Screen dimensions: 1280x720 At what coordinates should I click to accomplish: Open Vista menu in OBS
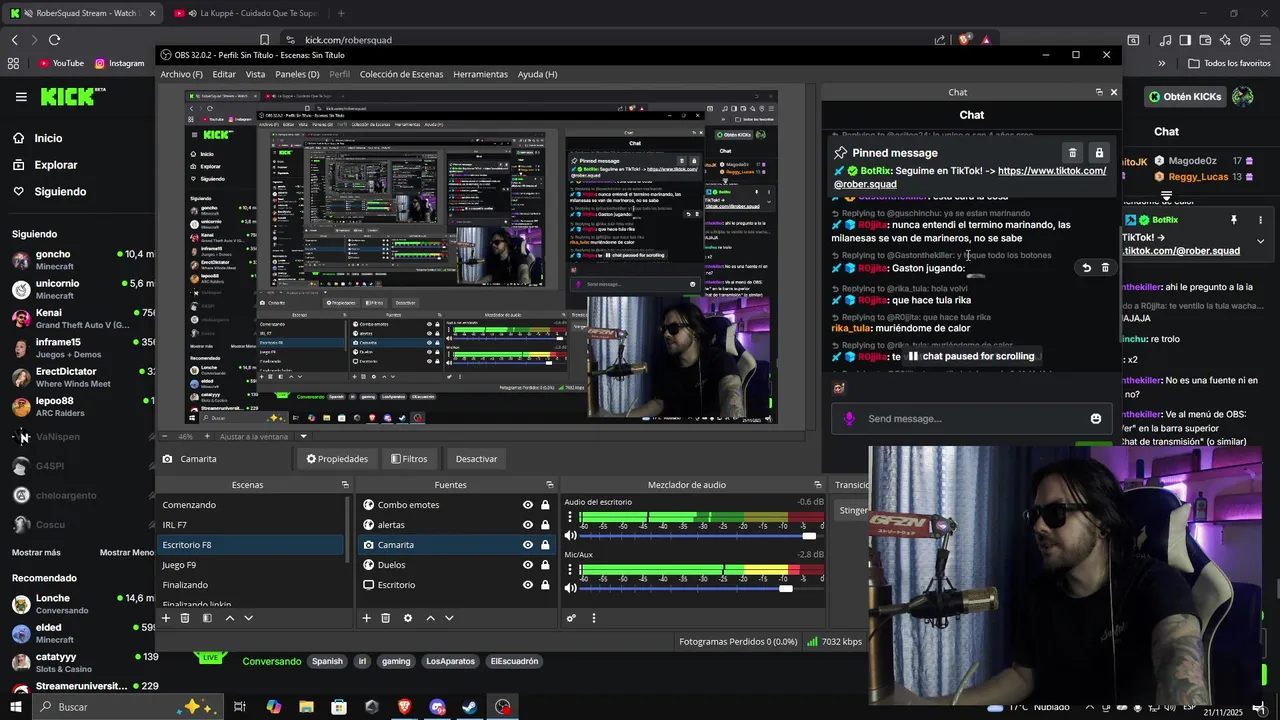point(255,74)
